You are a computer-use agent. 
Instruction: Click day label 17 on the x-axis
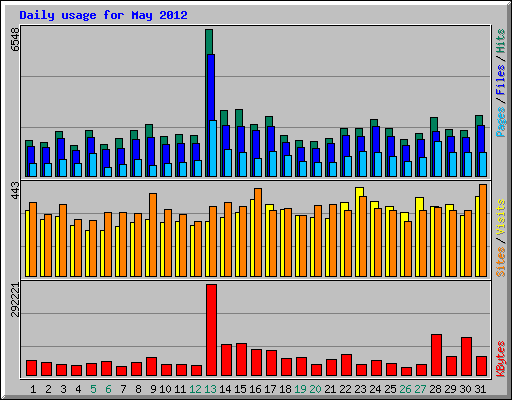pyautogui.click(x=270, y=389)
